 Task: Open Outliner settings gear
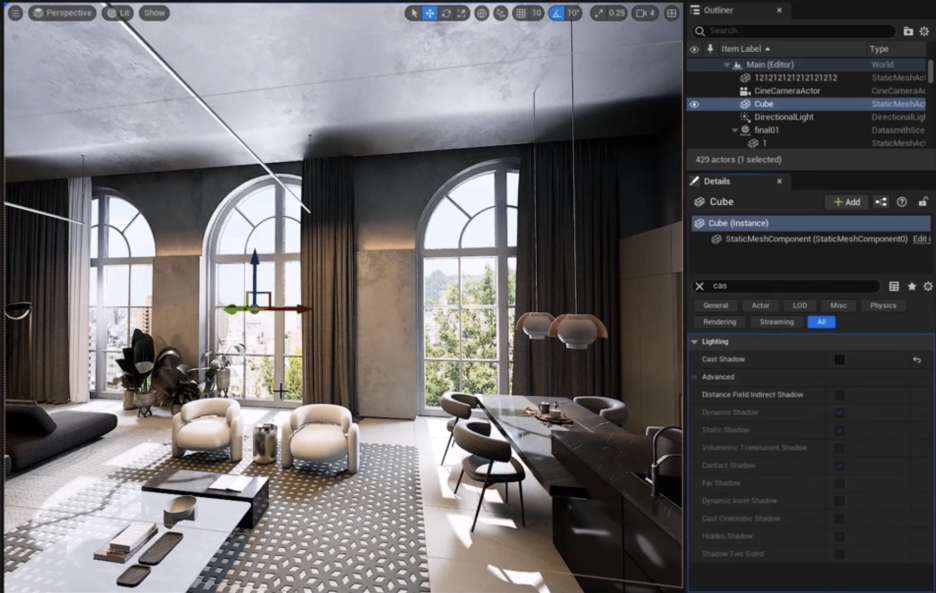924,31
